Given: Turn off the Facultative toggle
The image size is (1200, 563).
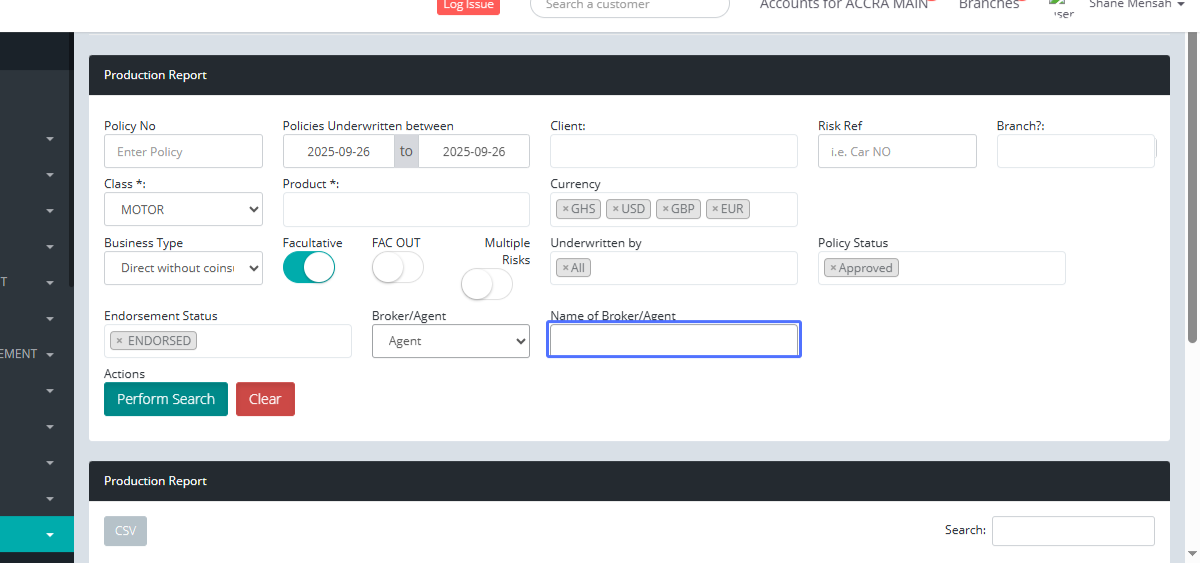Looking at the screenshot, I should [x=308, y=268].
